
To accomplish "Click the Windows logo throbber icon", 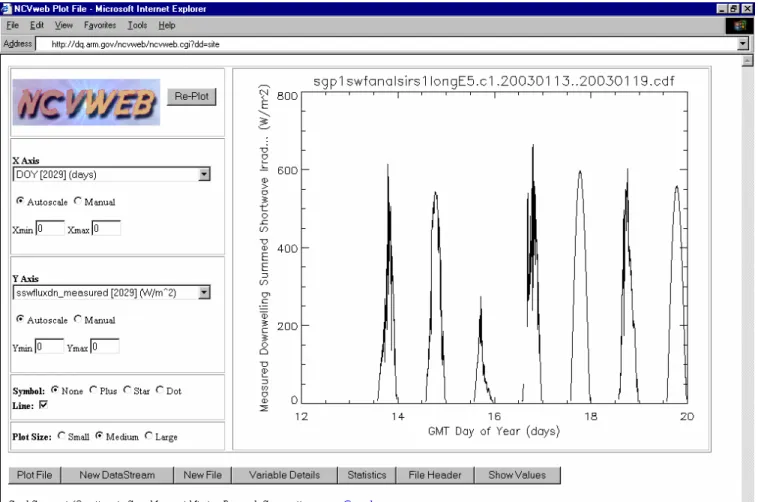I will tap(739, 25).
